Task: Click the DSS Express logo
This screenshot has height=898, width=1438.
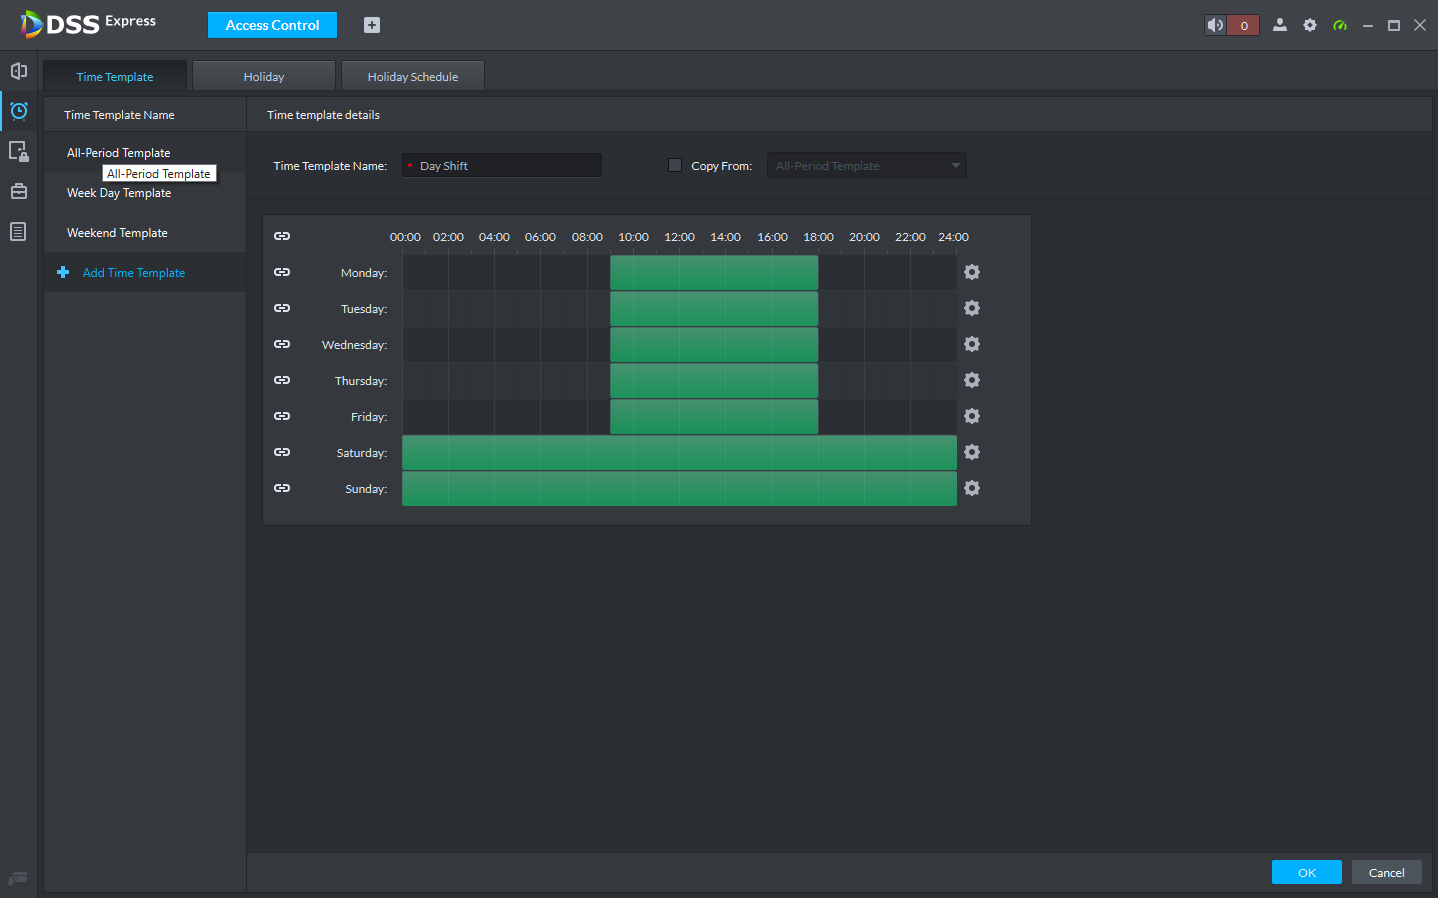Action: (88, 24)
